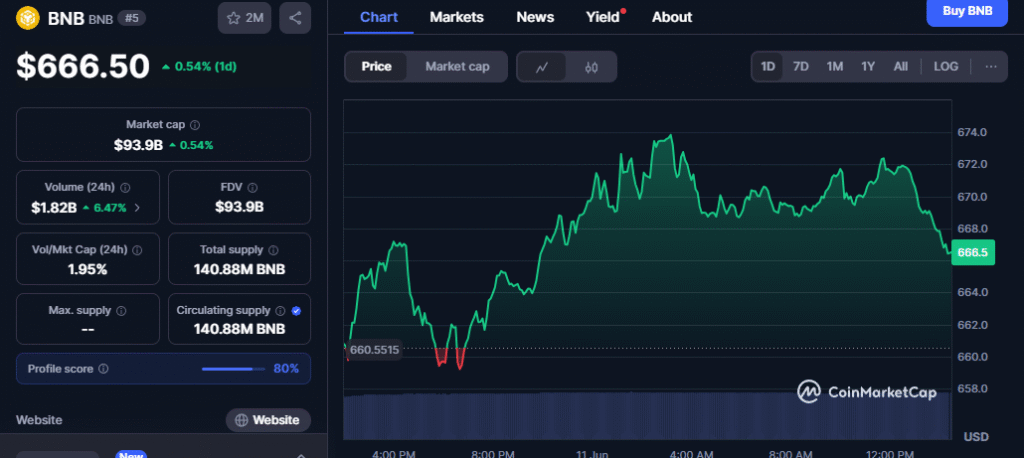1024x458 pixels.
Task: Switch to the News tab
Action: point(535,17)
